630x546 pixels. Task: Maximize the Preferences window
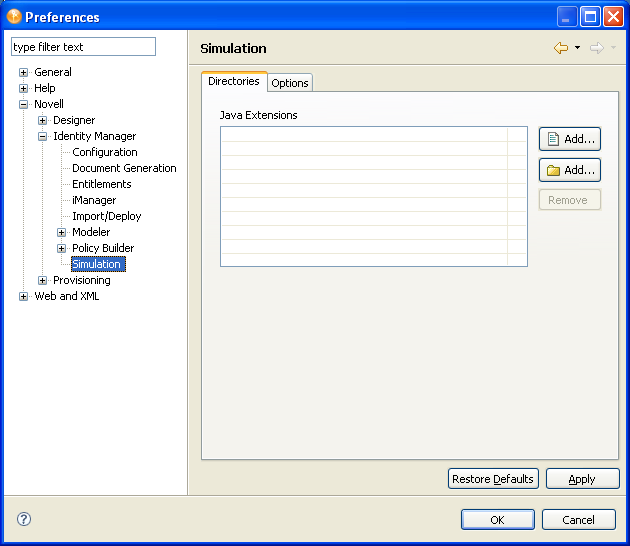coord(590,17)
